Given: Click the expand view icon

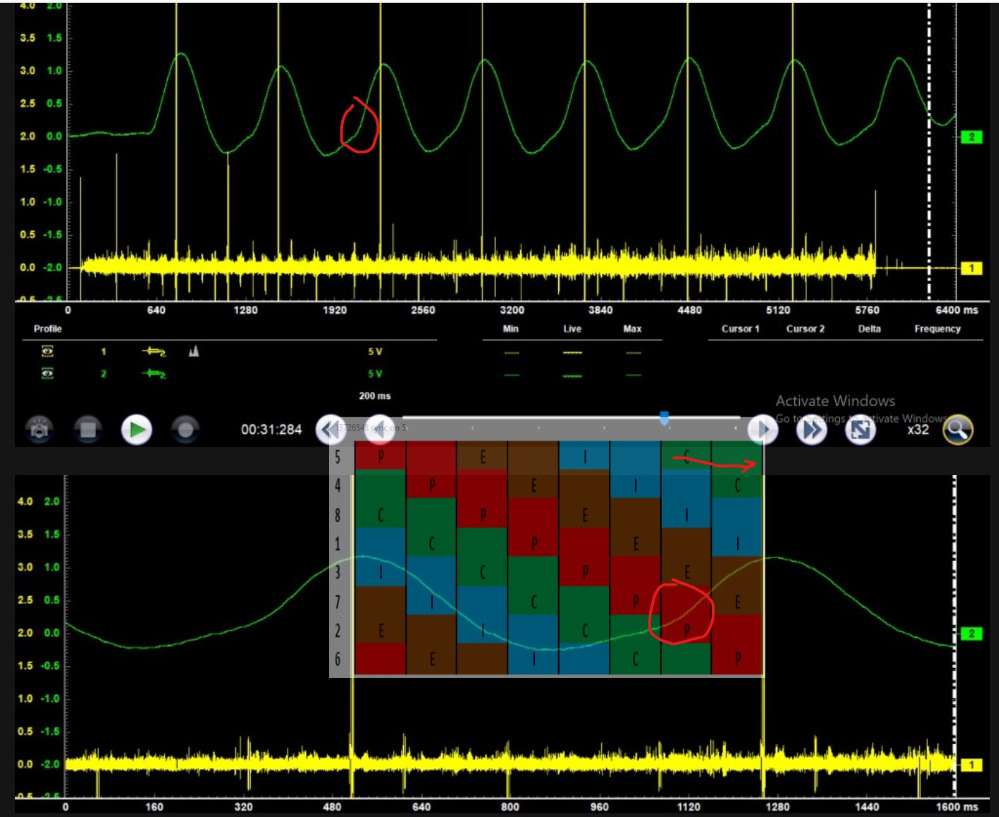Looking at the screenshot, I should (859, 430).
